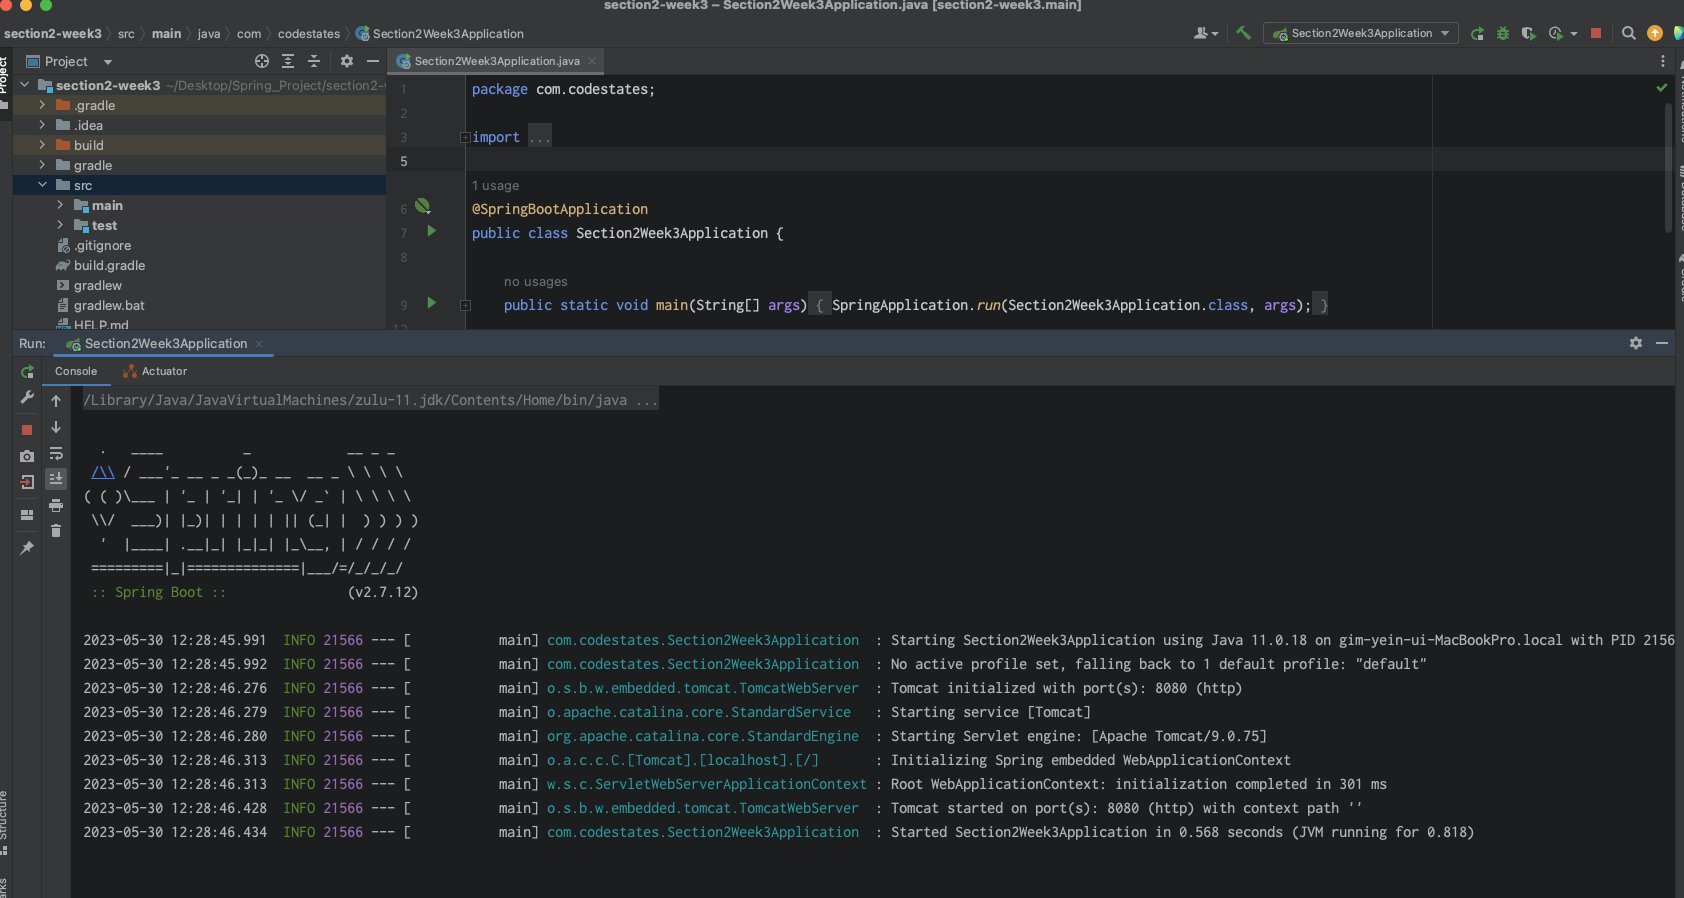Click the camera icon for thread dump

(27, 456)
